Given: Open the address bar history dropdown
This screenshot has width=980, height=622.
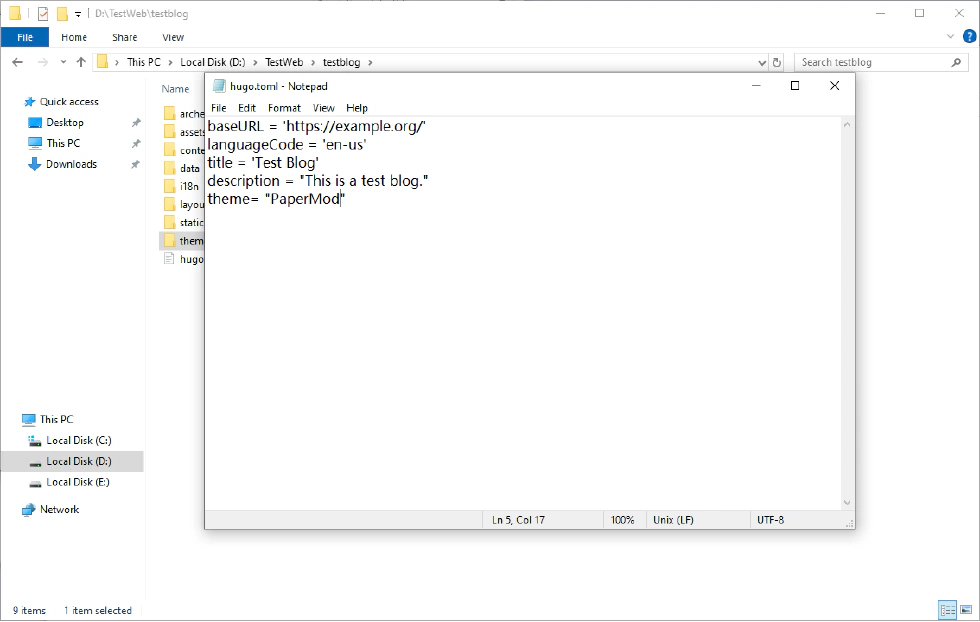Looking at the screenshot, I should pos(762,62).
